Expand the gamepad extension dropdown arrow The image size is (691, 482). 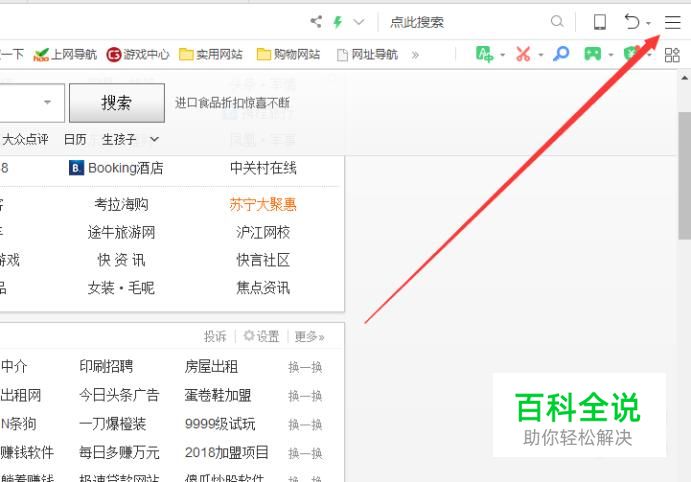(611, 56)
